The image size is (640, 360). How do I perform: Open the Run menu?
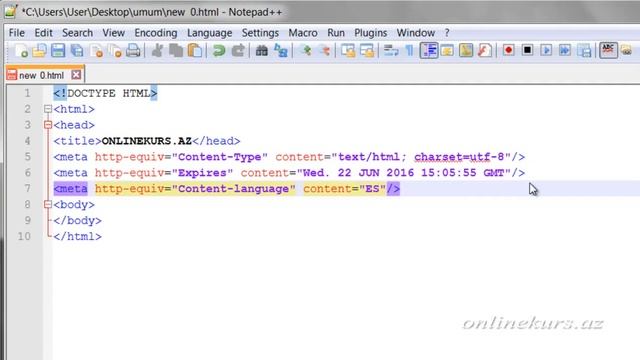coord(336,33)
